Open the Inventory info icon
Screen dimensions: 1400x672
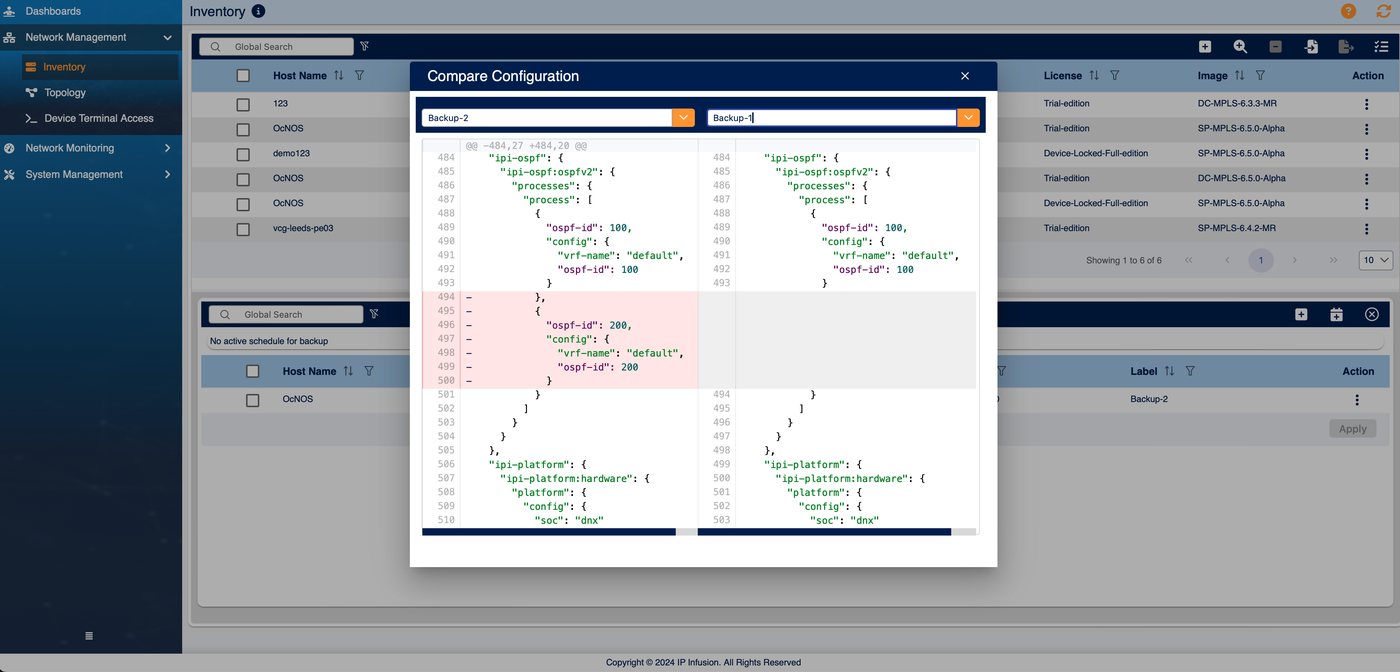[x=259, y=11]
